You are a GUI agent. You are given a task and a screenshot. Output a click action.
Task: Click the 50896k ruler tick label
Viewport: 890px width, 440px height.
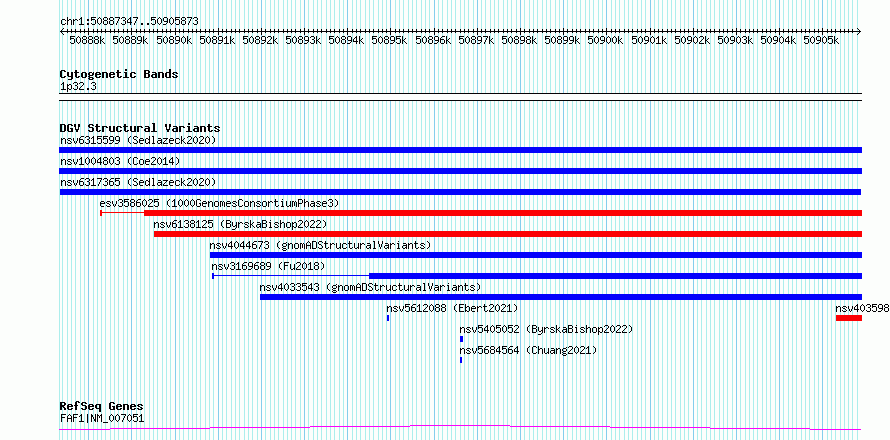tap(433, 40)
